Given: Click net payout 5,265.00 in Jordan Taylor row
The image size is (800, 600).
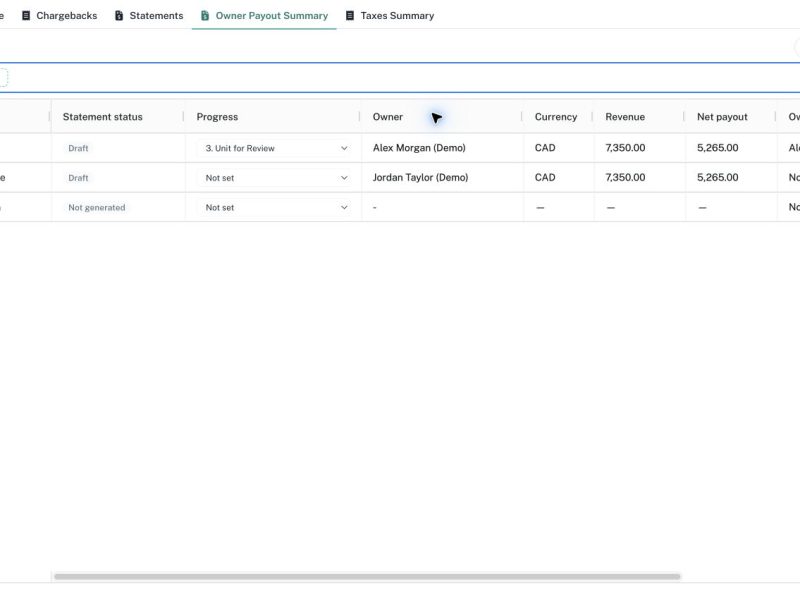Looking at the screenshot, I should click(x=717, y=178).
